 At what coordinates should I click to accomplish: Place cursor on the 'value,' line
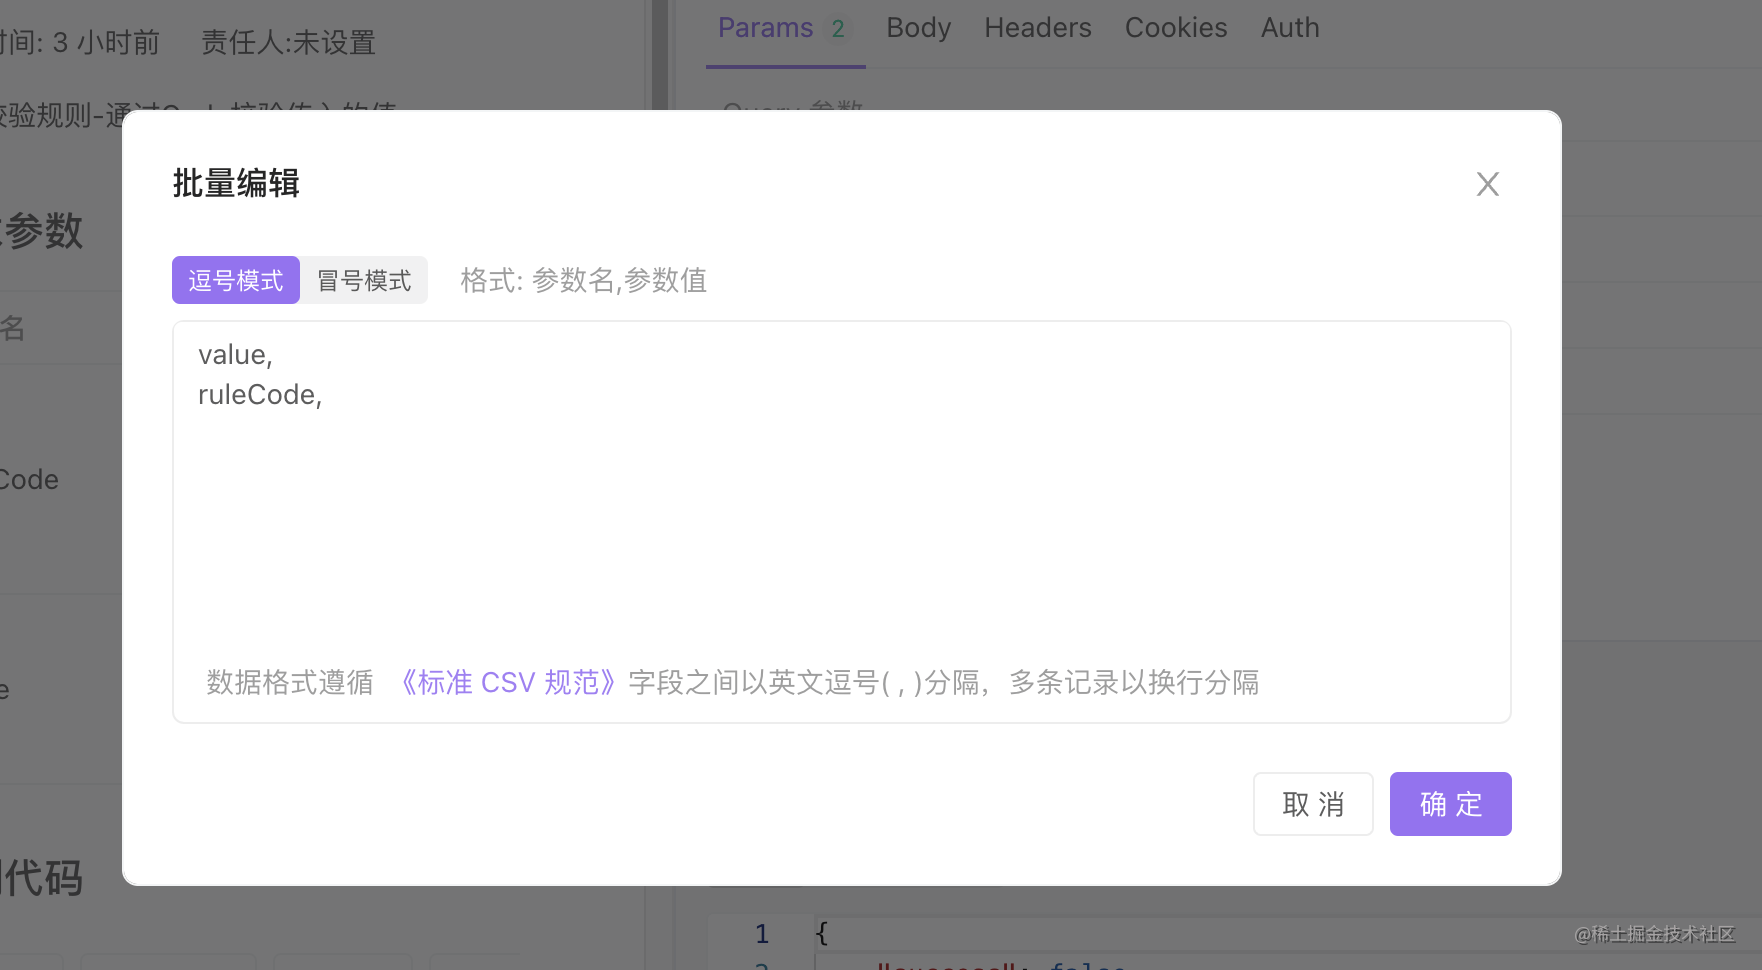pyautogui.click(x=235, y=355)
